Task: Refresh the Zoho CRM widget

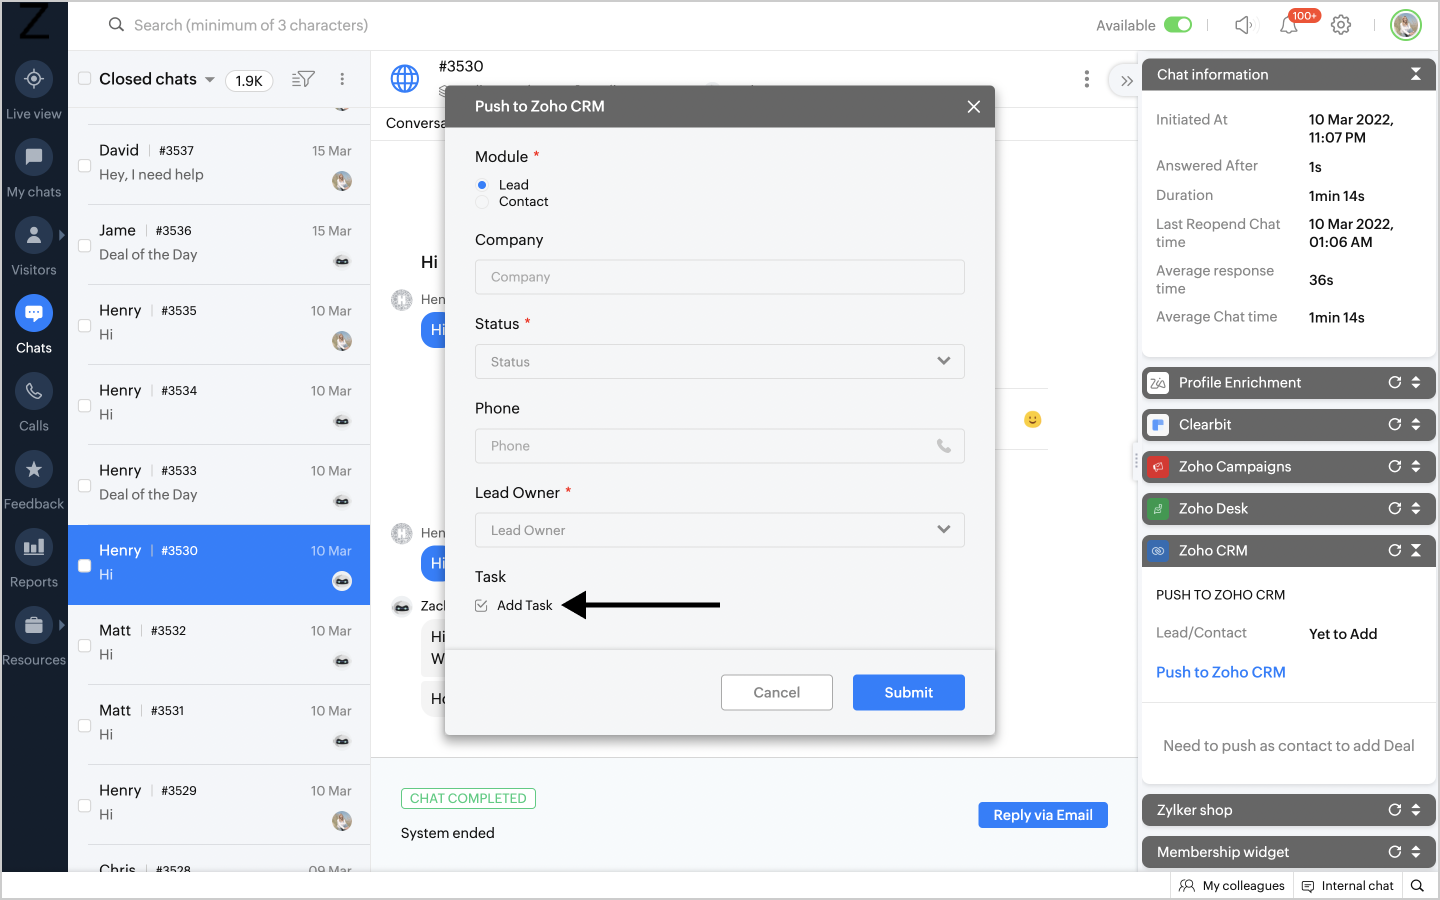Action: [1395, 550]
